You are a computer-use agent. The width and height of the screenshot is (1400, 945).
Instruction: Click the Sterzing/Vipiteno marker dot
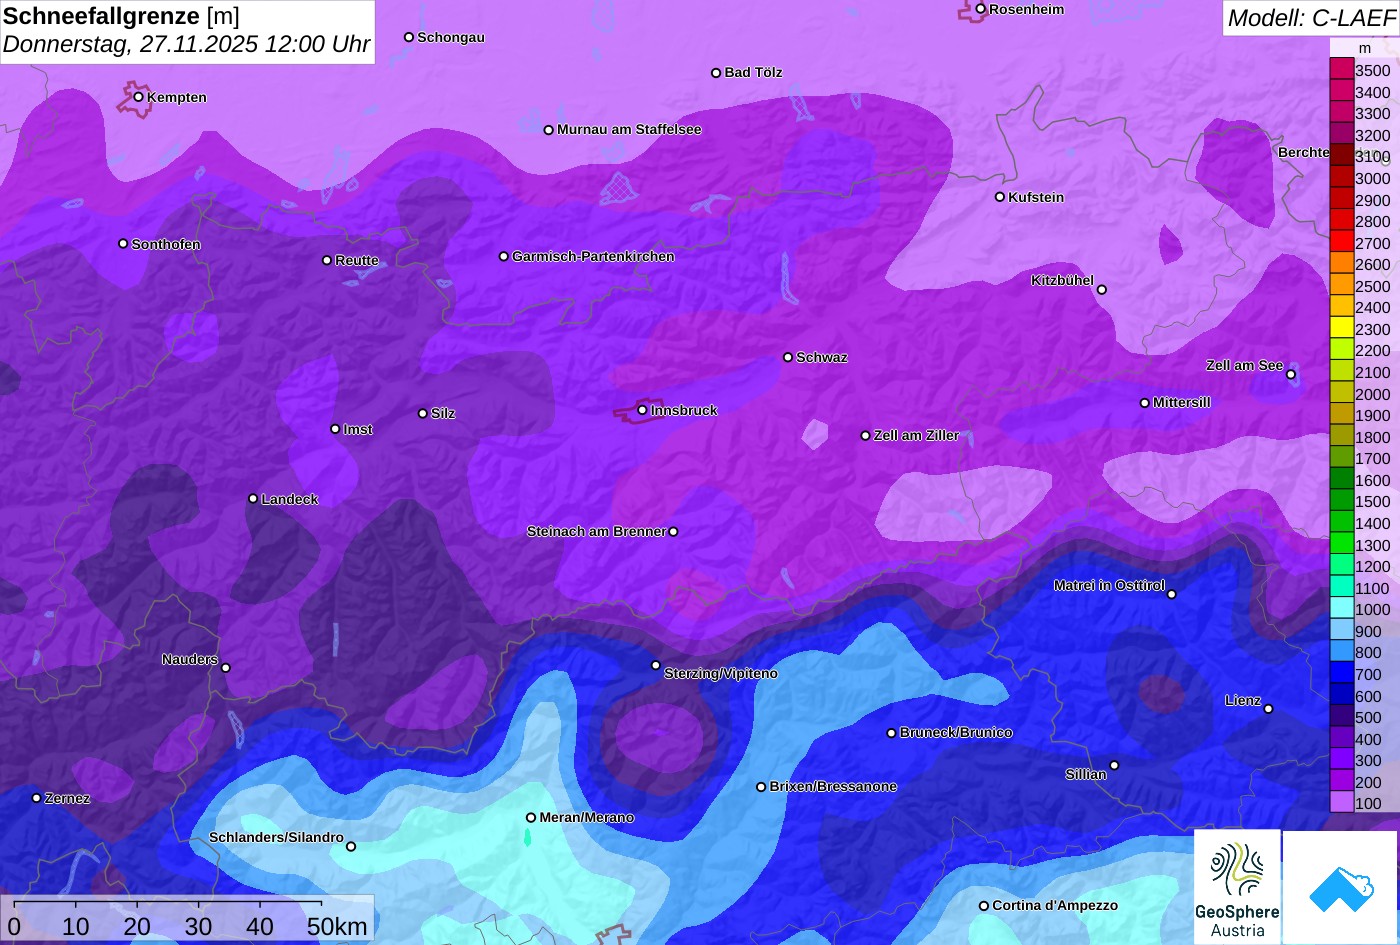[x=656, y=665]
